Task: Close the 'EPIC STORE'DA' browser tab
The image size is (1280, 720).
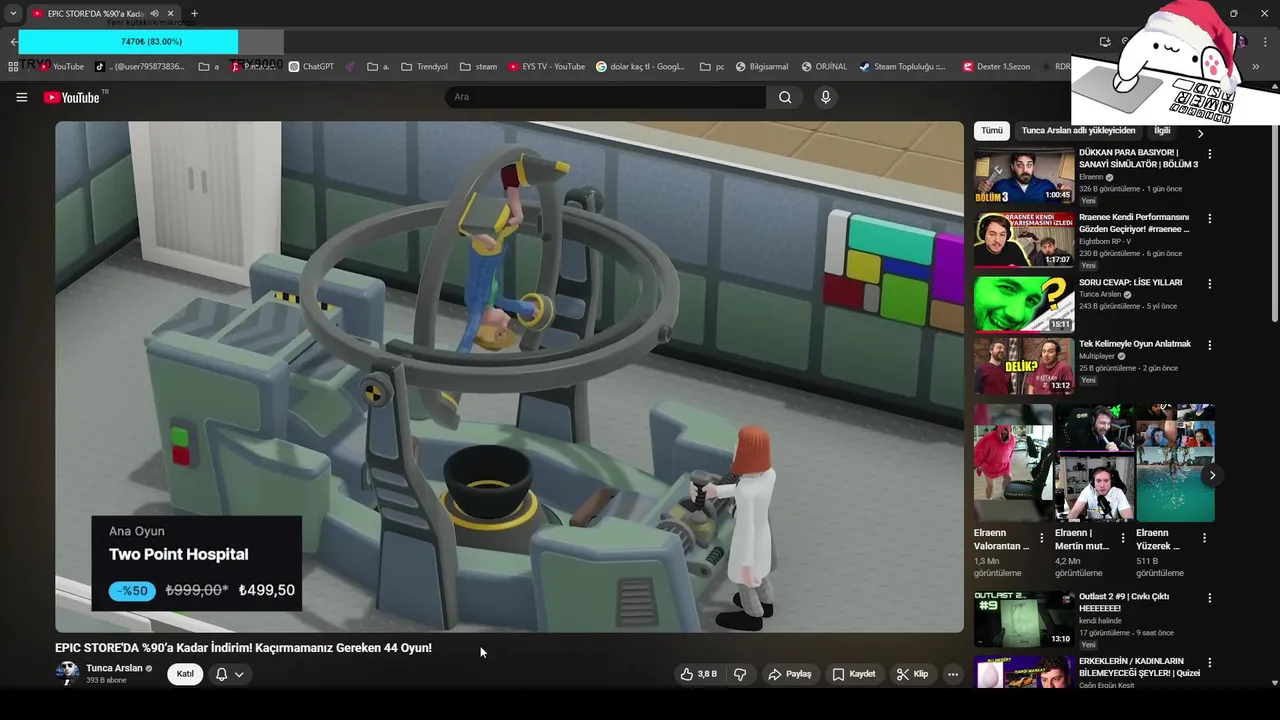Action: pyautogui.click(x=170, y=13)
